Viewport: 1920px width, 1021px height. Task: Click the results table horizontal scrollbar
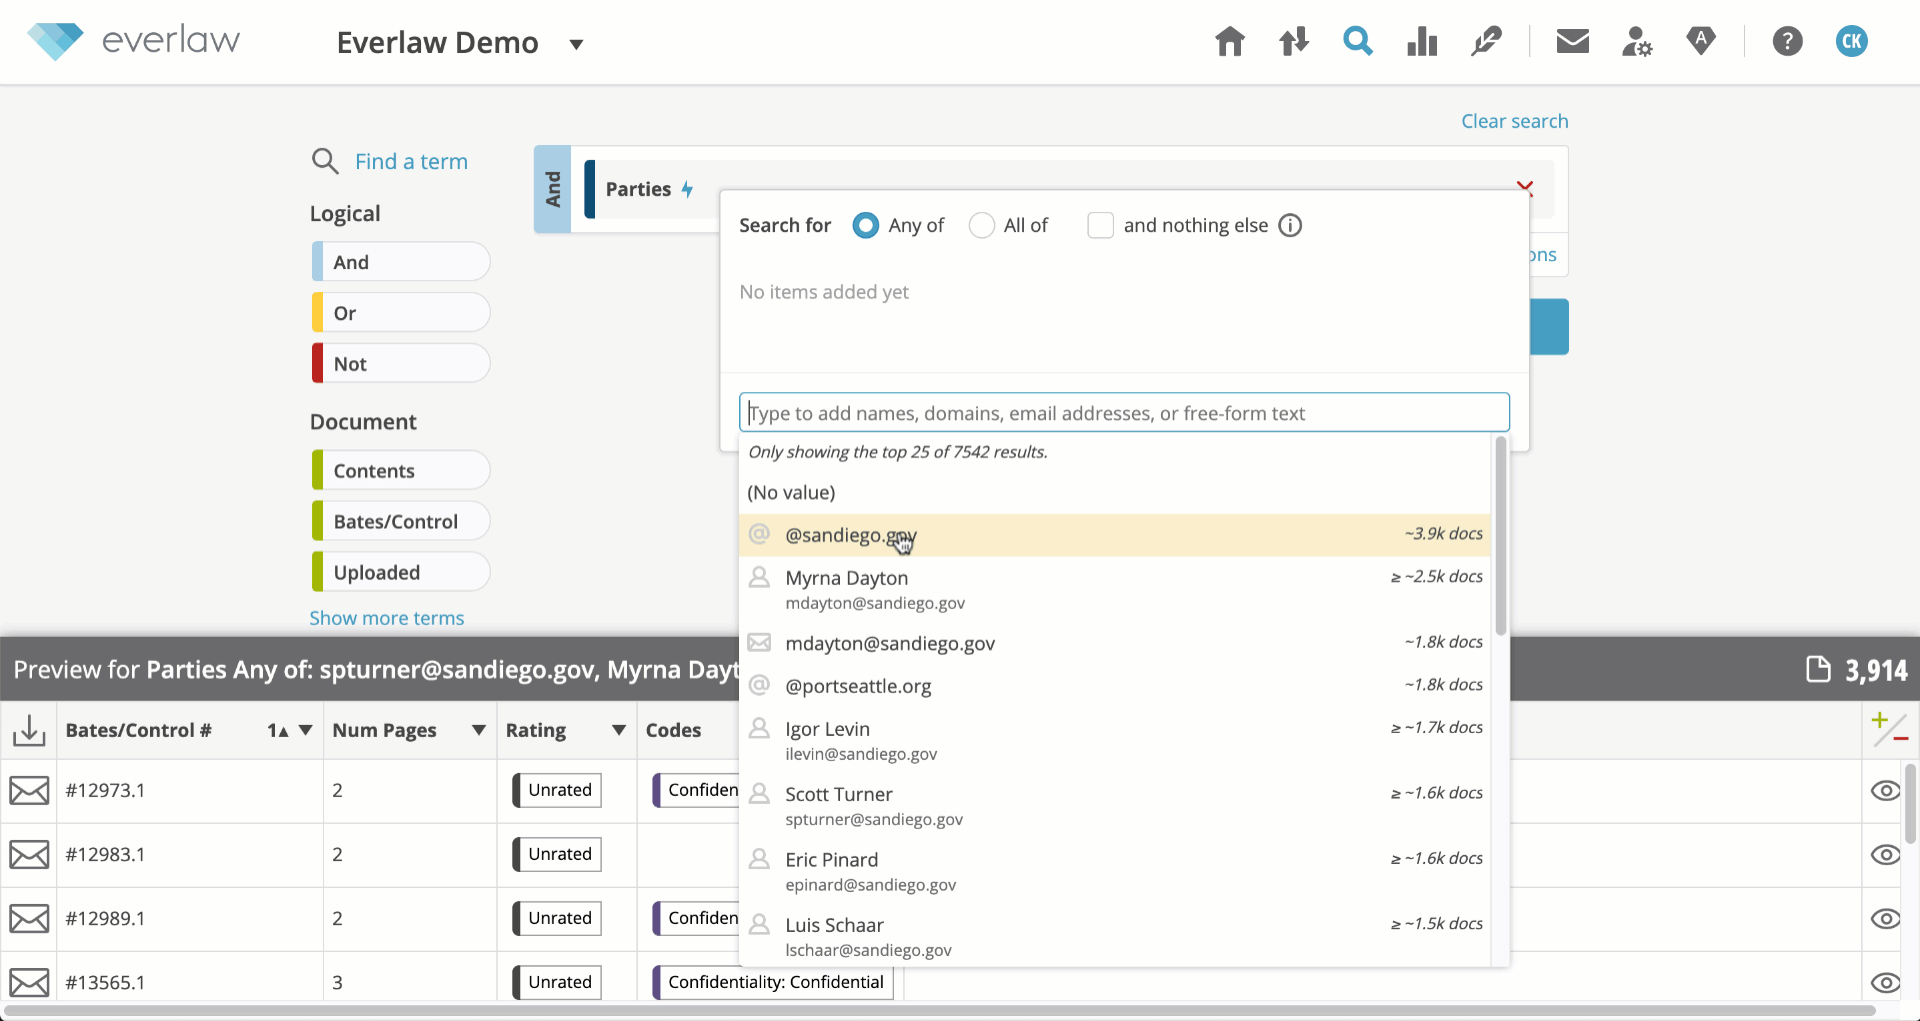click(940, 1011)
